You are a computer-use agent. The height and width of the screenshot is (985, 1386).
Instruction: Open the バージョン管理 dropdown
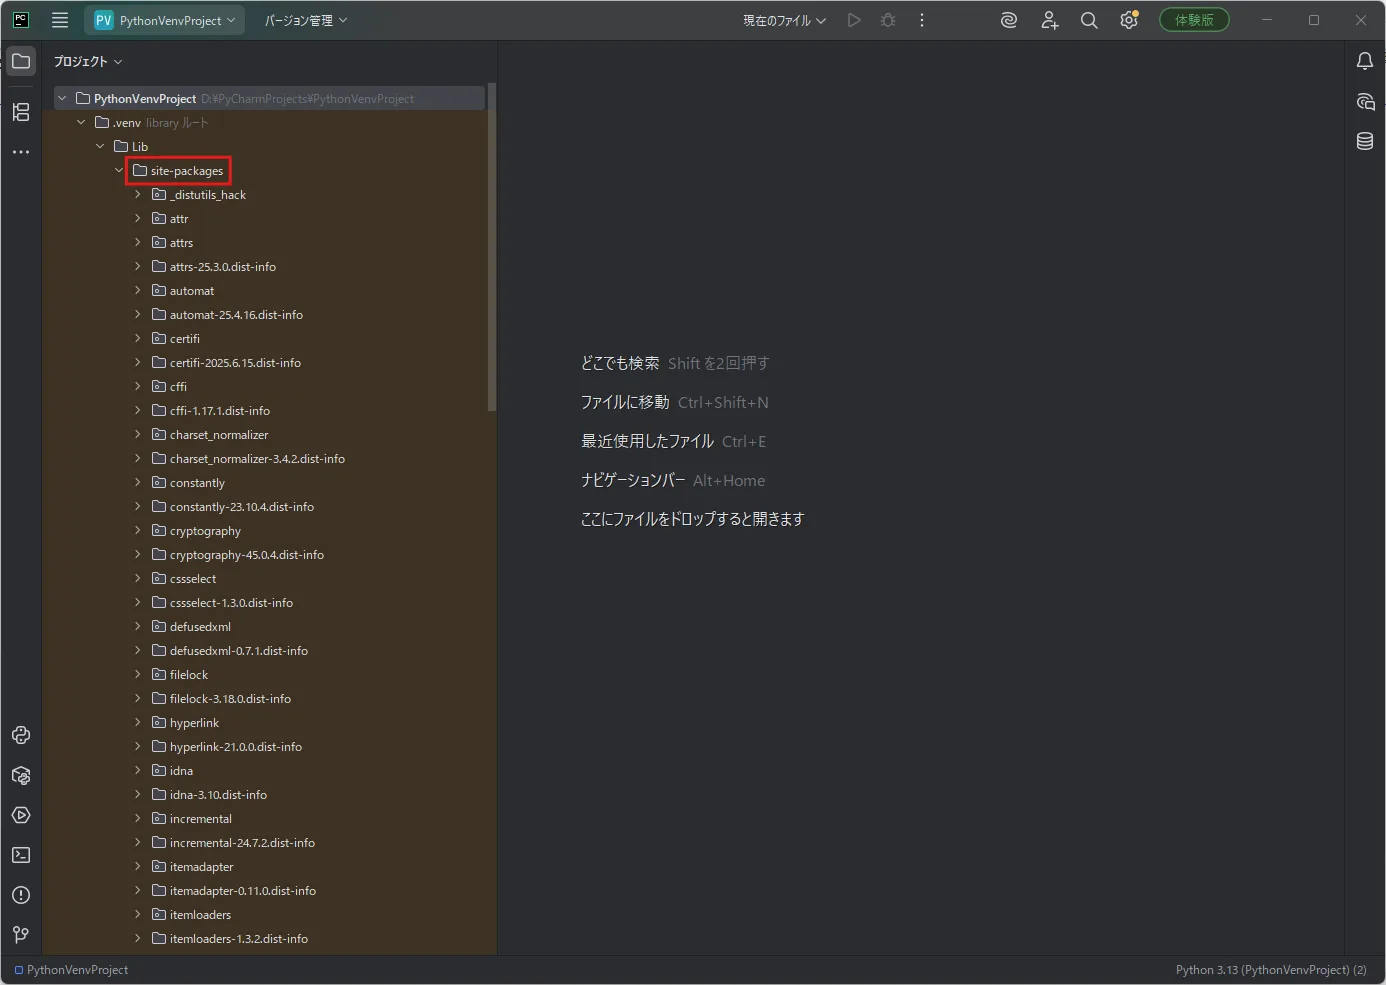point(306,20)
